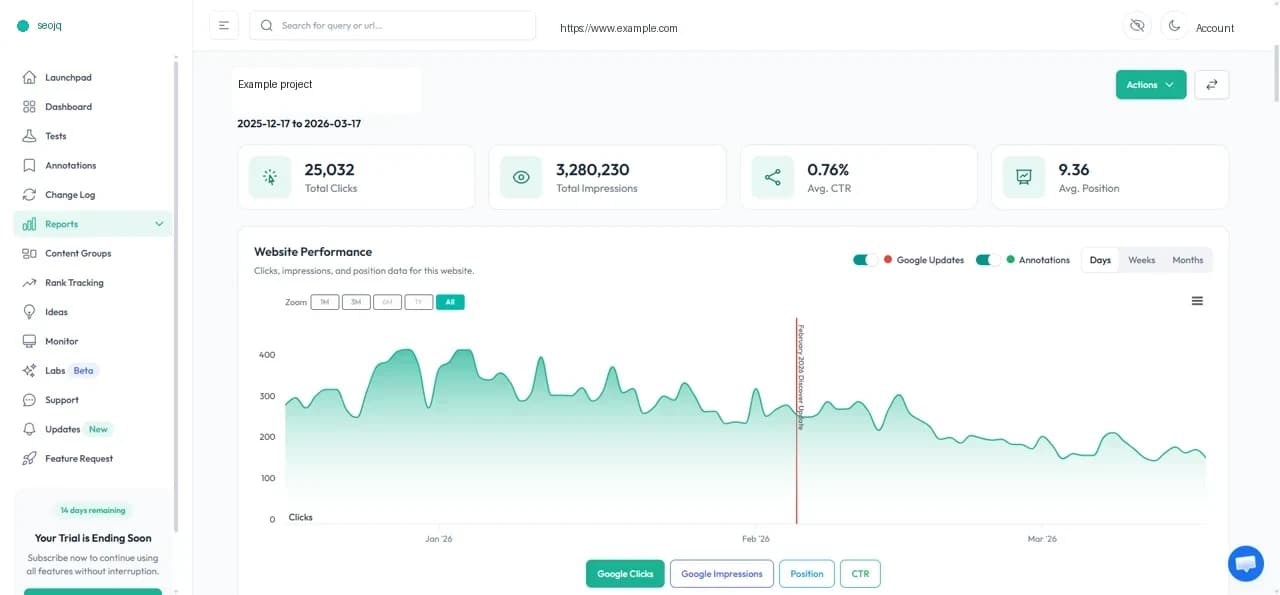1280x595 pixels.
Task: Show the Google Impressions series
Action: tap(721, 573)
